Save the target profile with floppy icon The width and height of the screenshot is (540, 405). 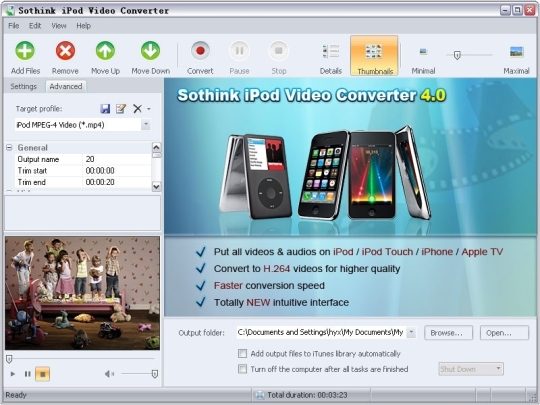coord(105,109)
